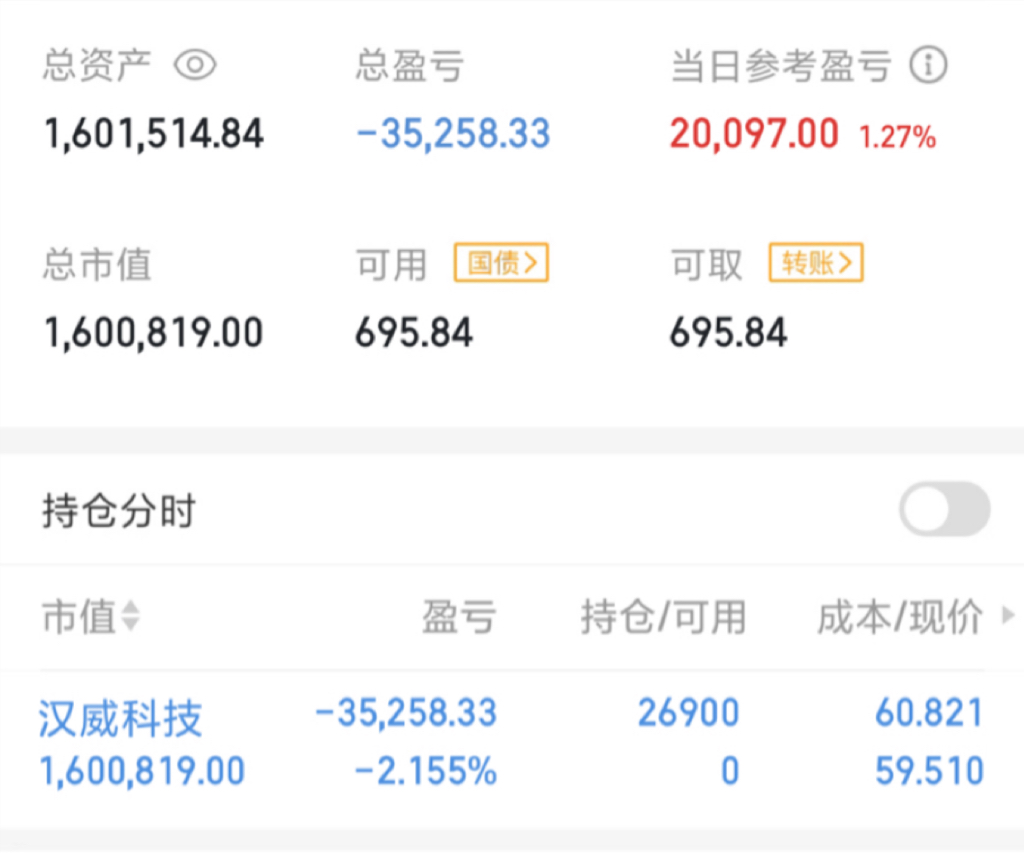
Task: Tap the 可用 balance 695.84
Action: pyautogui.click(x=414, y=333)
